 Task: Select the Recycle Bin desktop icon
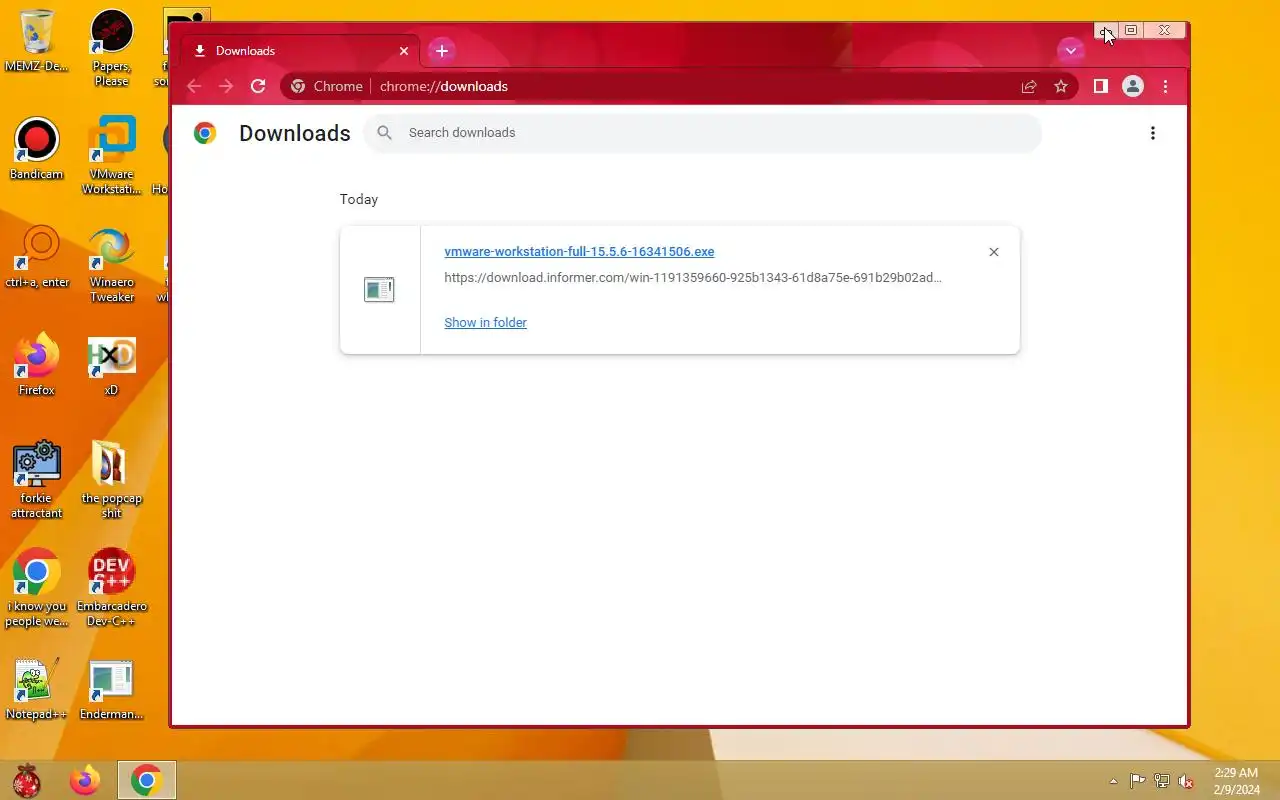37,40
